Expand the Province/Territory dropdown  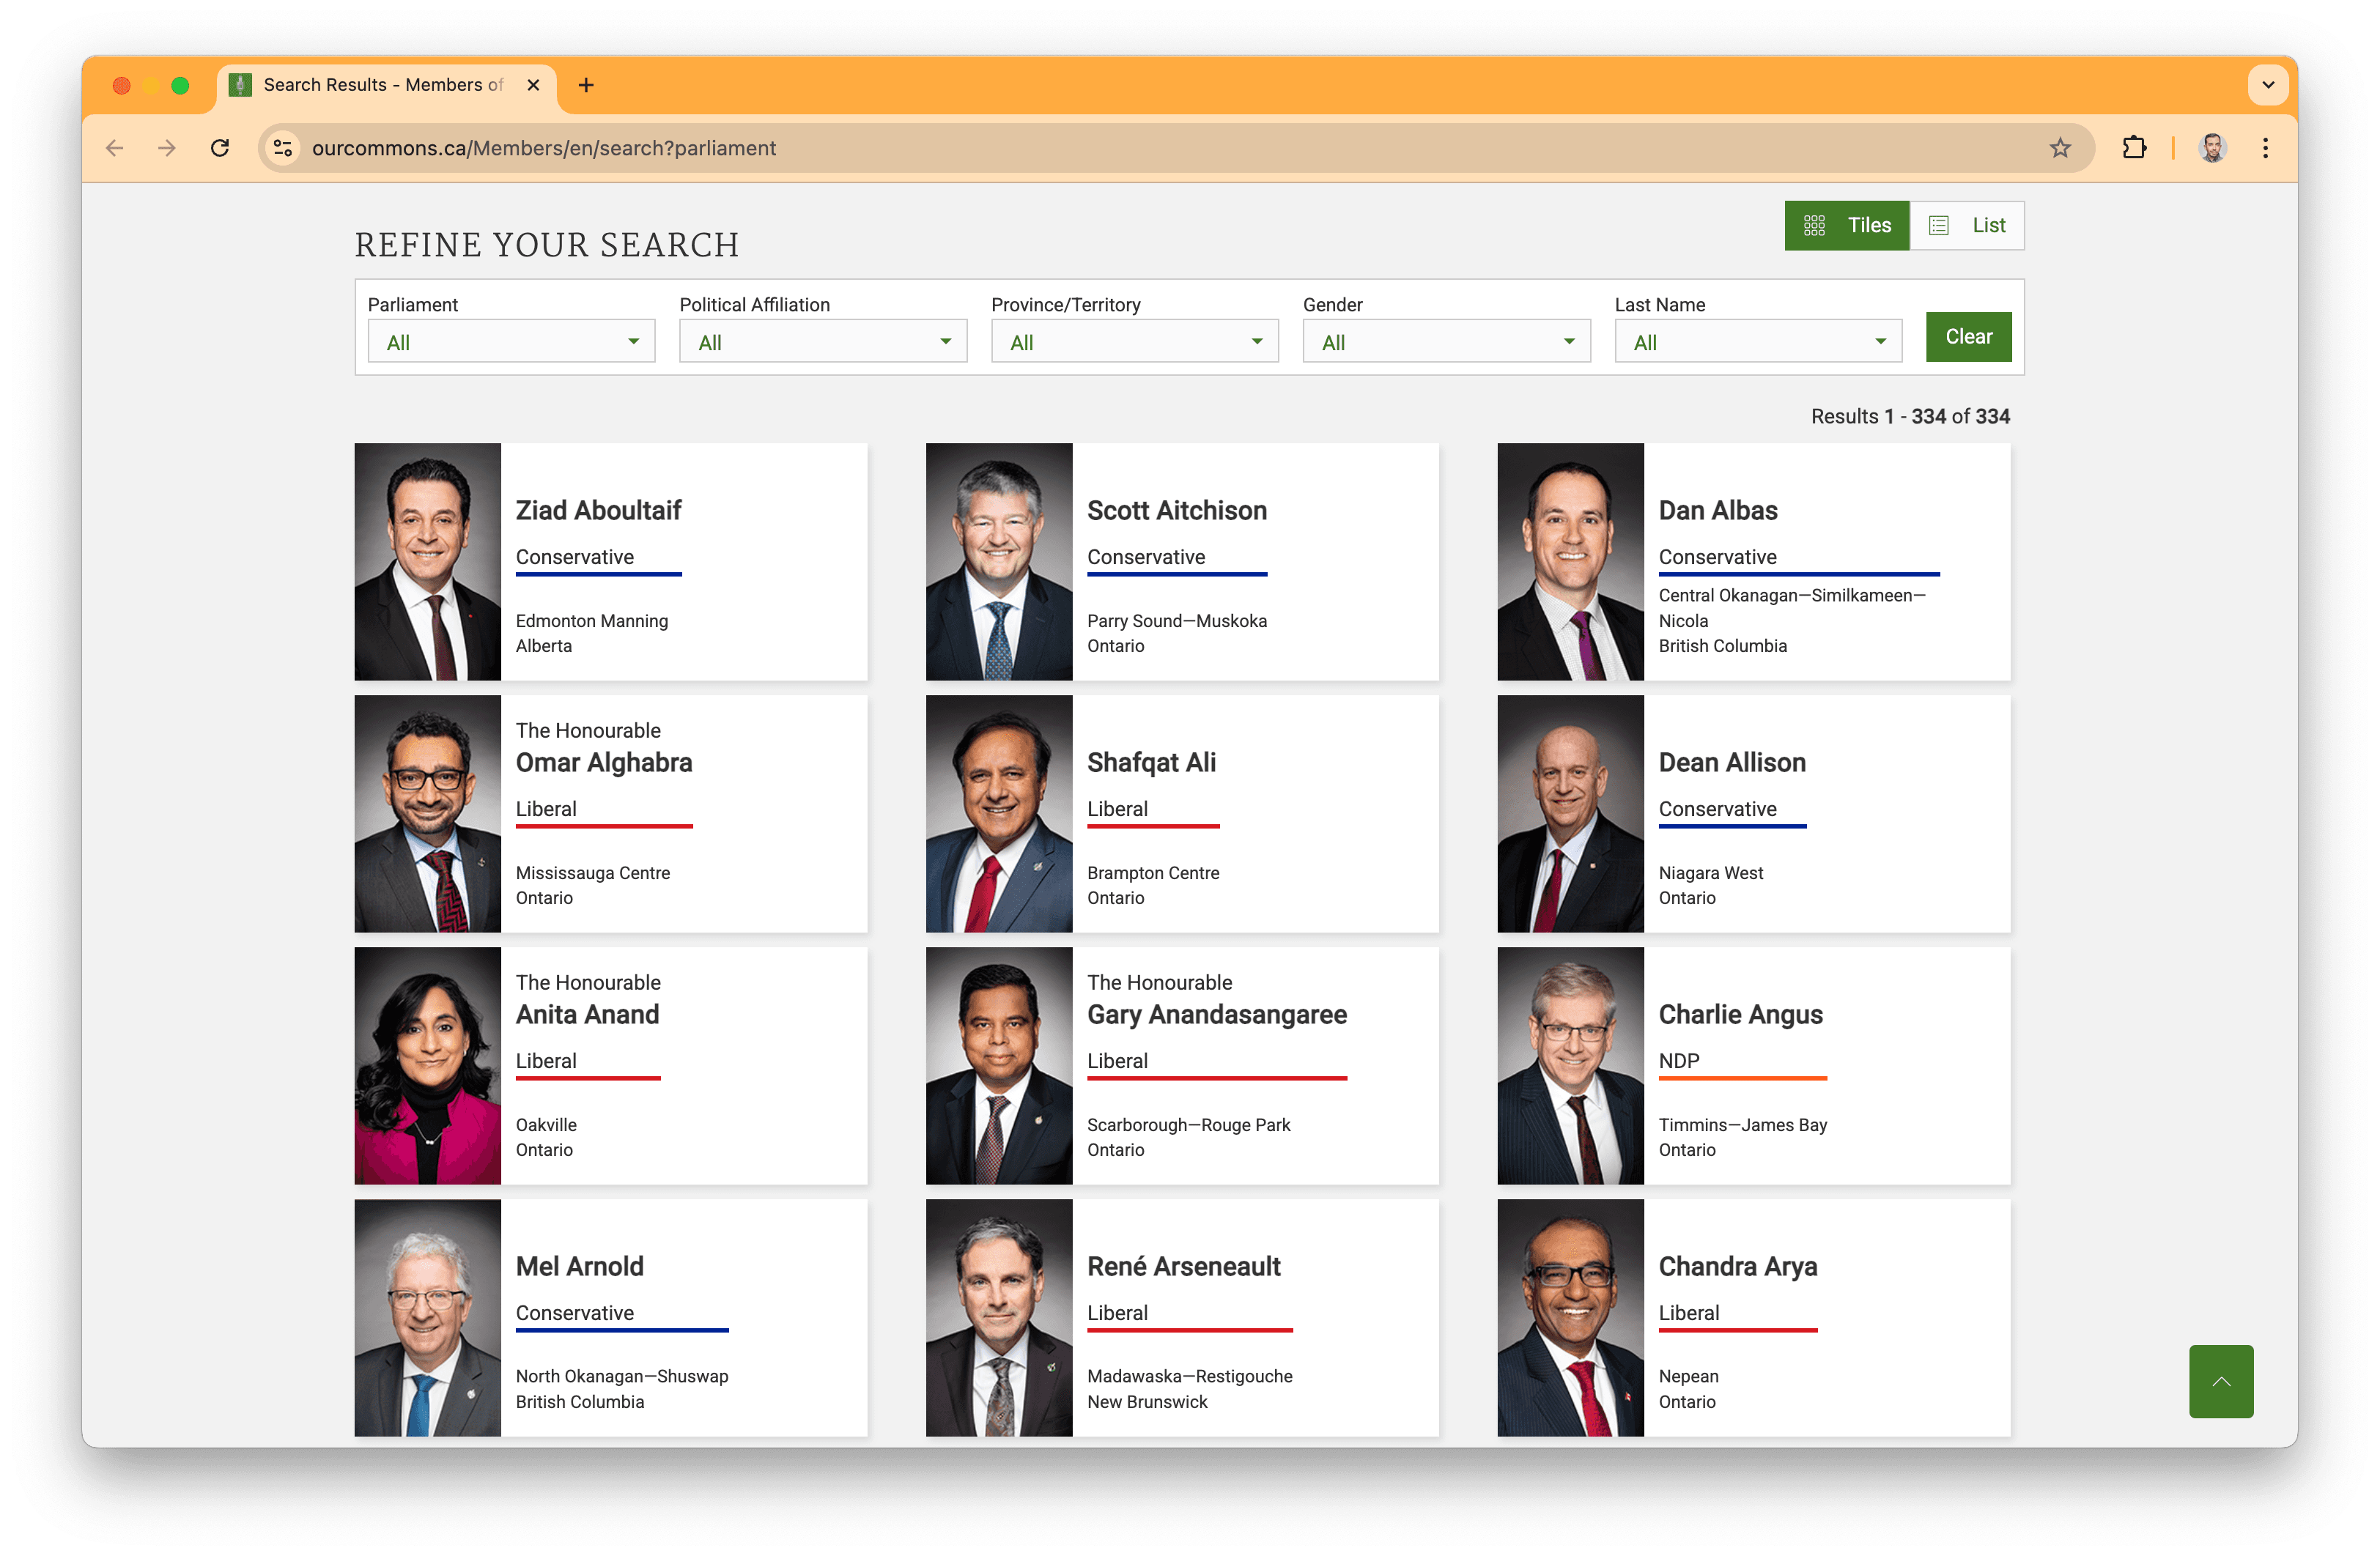click(x=1134, y=342)
